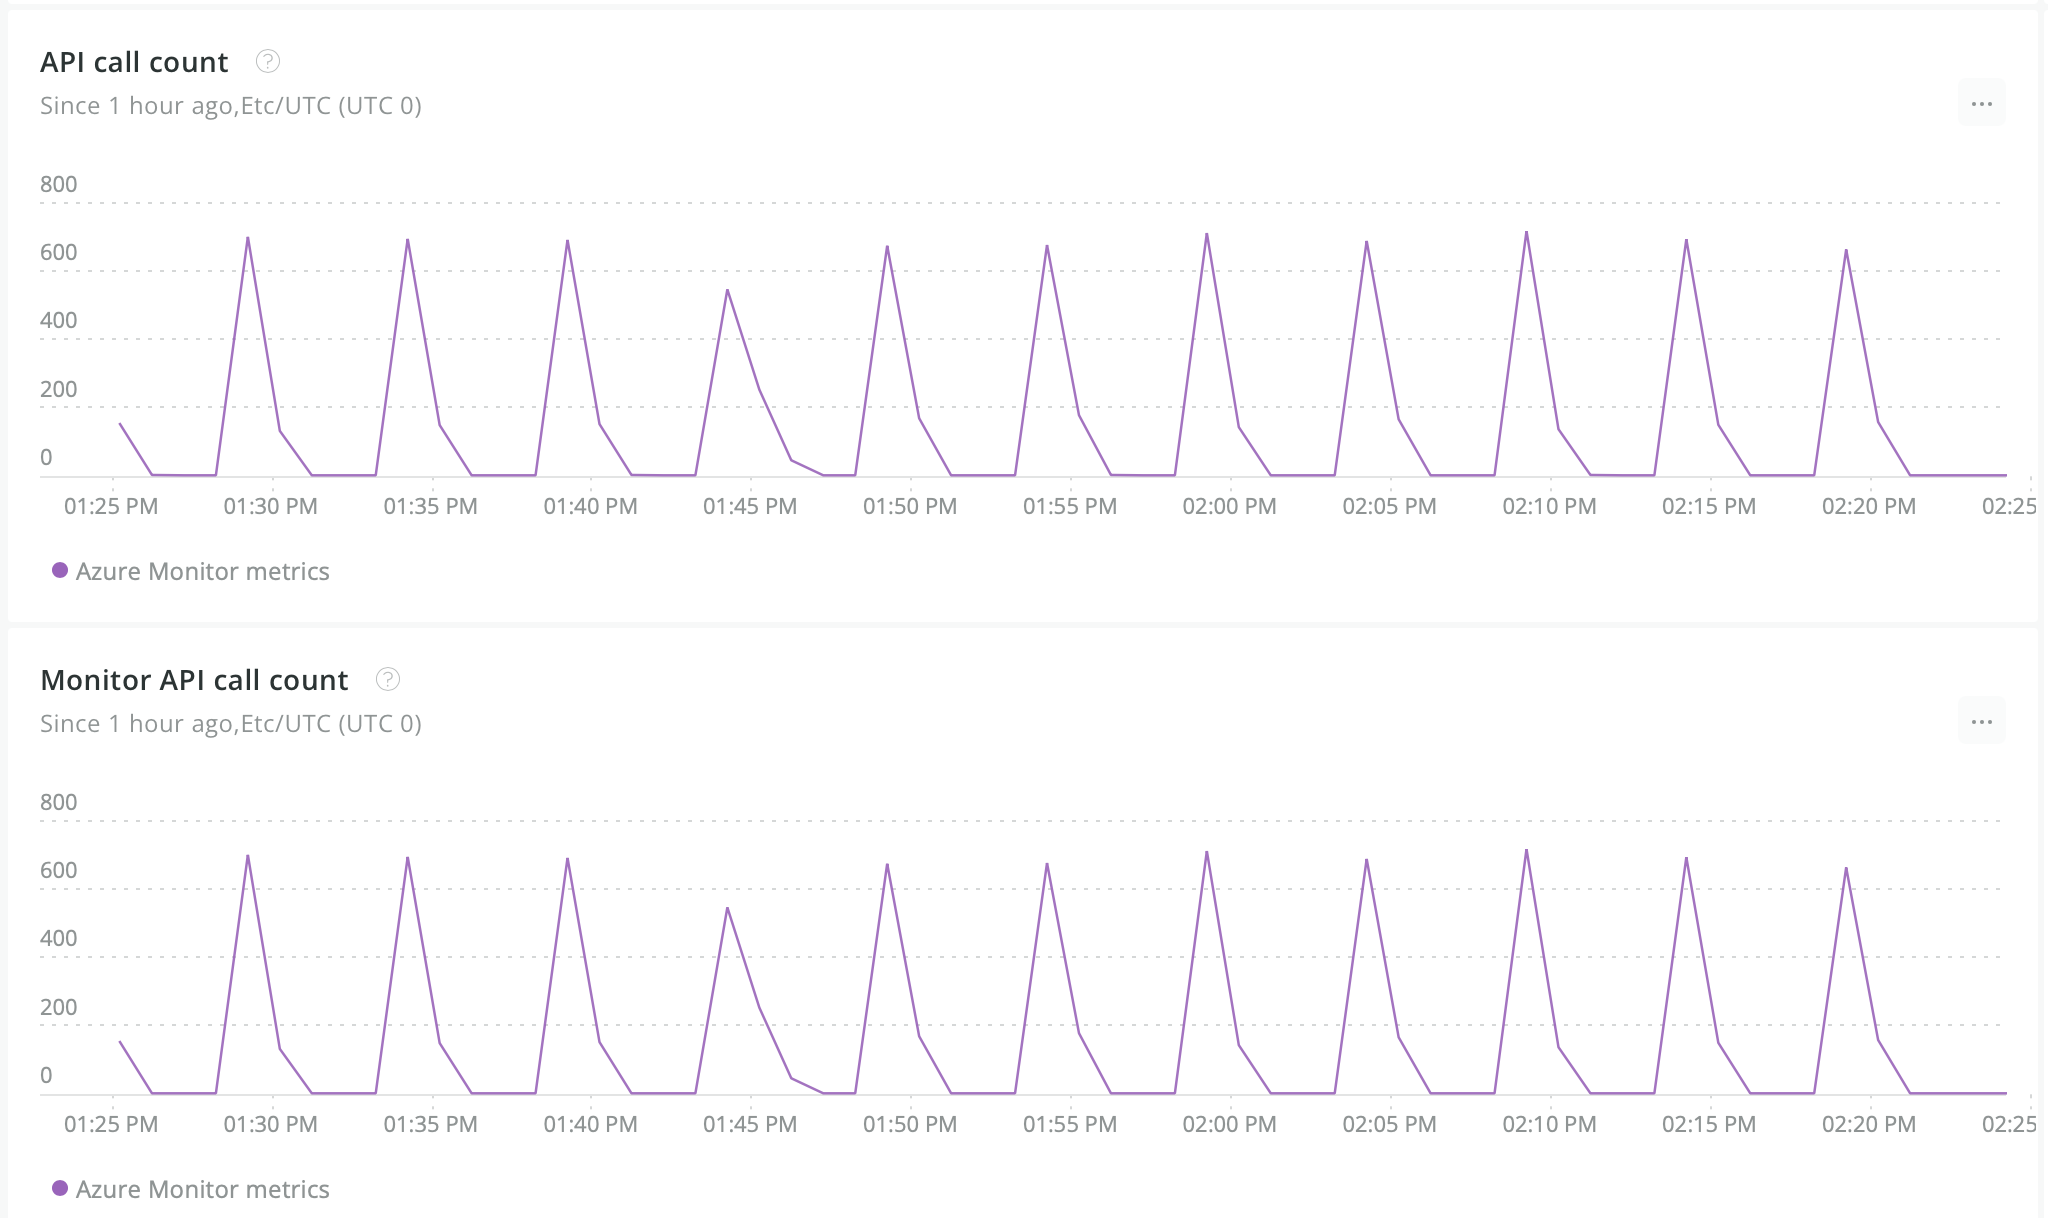Screen dimensions: 2048x1218
Task: Click the 01:50 PM axis label in the API call count chart
Action: pos(910,506)
